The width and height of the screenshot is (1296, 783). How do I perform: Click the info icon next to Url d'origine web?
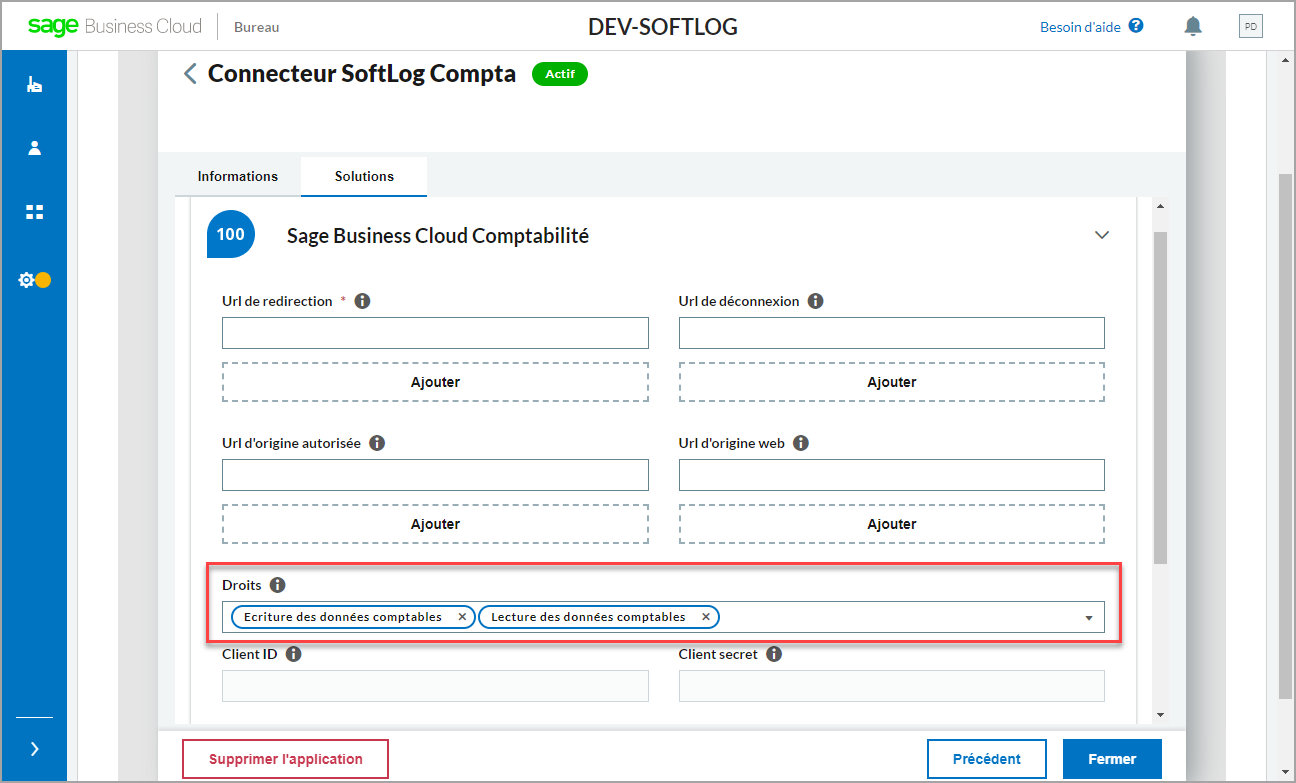[x=801, y=443]
